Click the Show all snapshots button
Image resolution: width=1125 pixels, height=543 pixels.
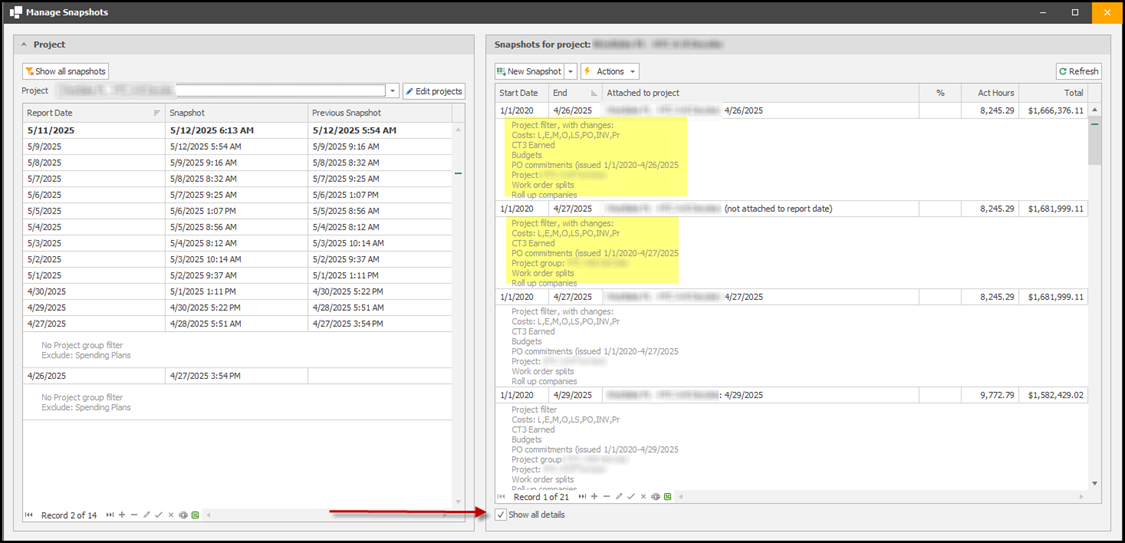(66, 71)
